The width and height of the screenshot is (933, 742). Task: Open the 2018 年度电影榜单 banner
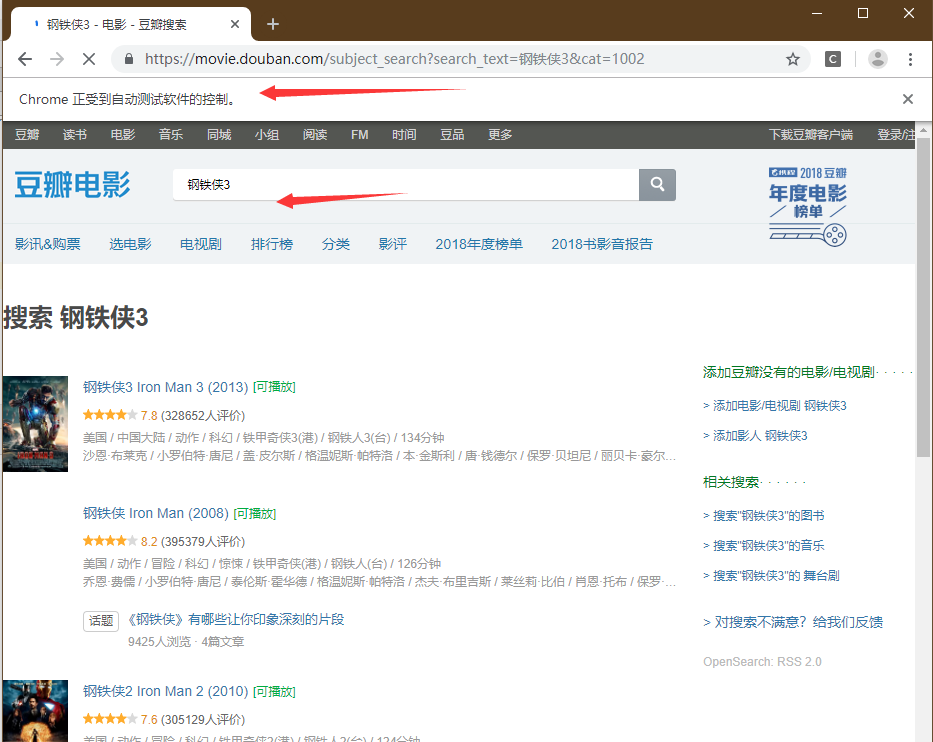pyautogui.click(x=807, y=206)
